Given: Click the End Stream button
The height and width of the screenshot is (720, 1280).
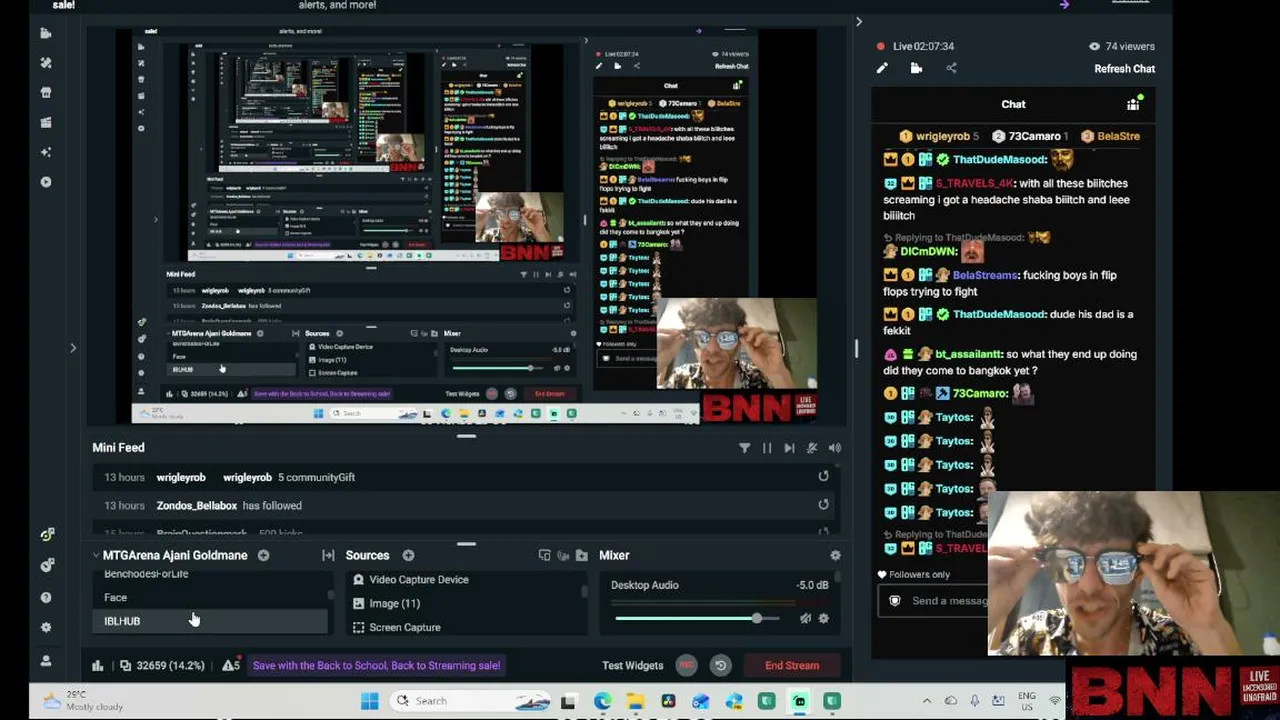Looking at the screenshot, I should 792,665.
